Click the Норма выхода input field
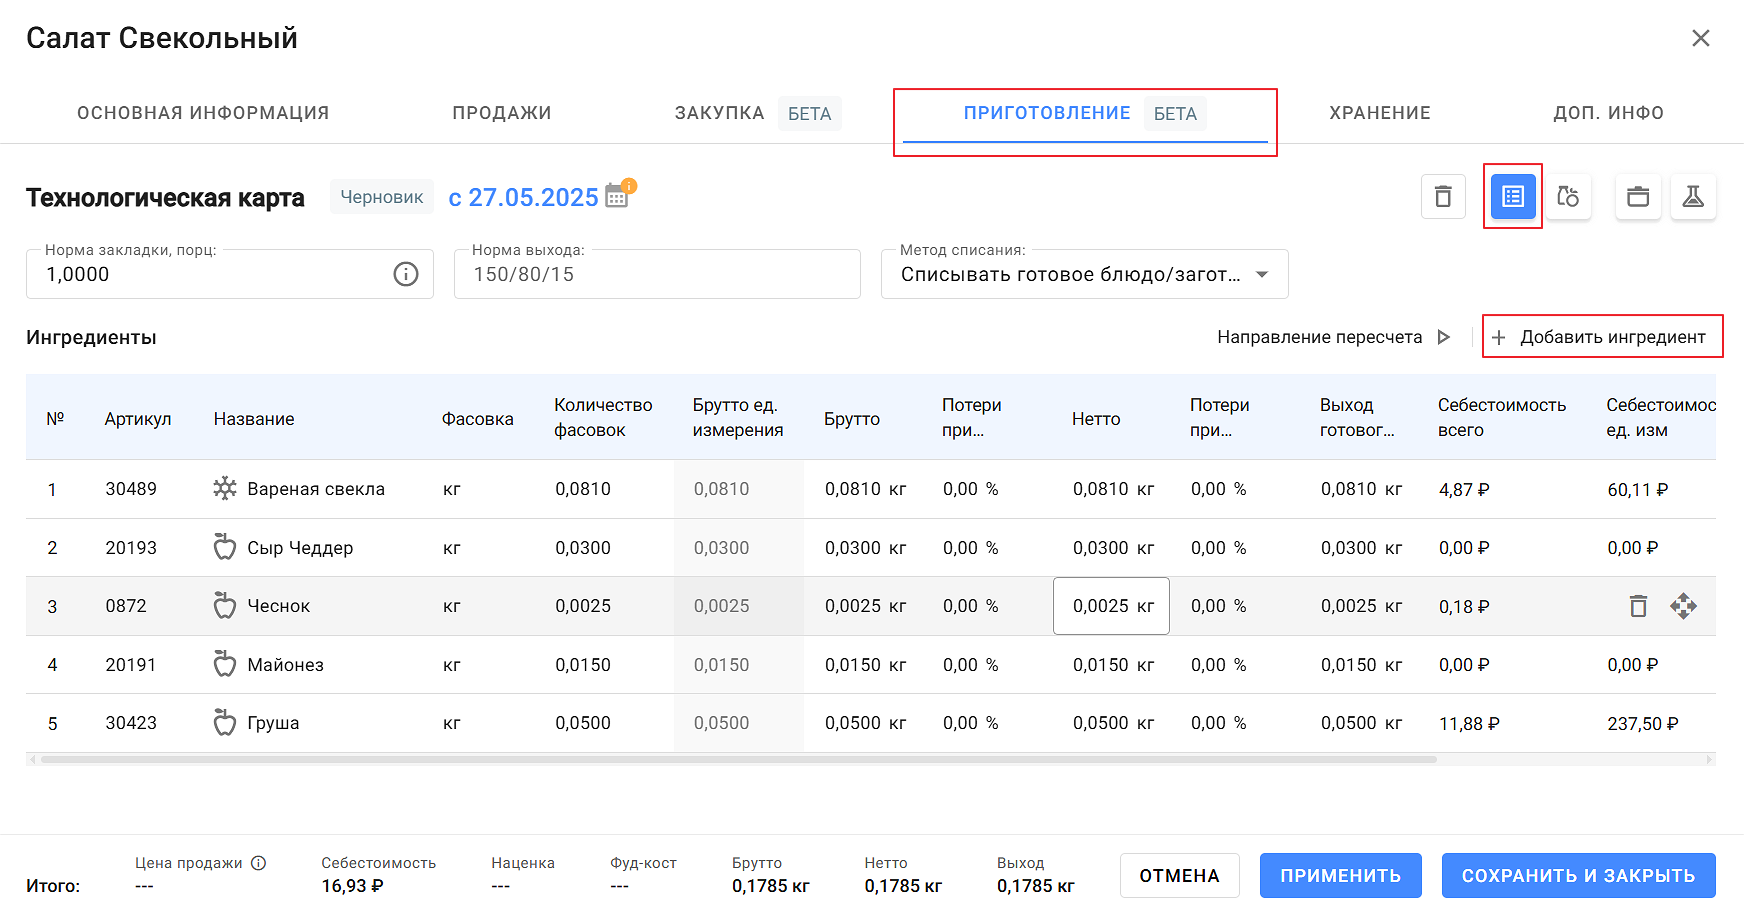Viewport: 1744px width, 906px height. (657, 275)
